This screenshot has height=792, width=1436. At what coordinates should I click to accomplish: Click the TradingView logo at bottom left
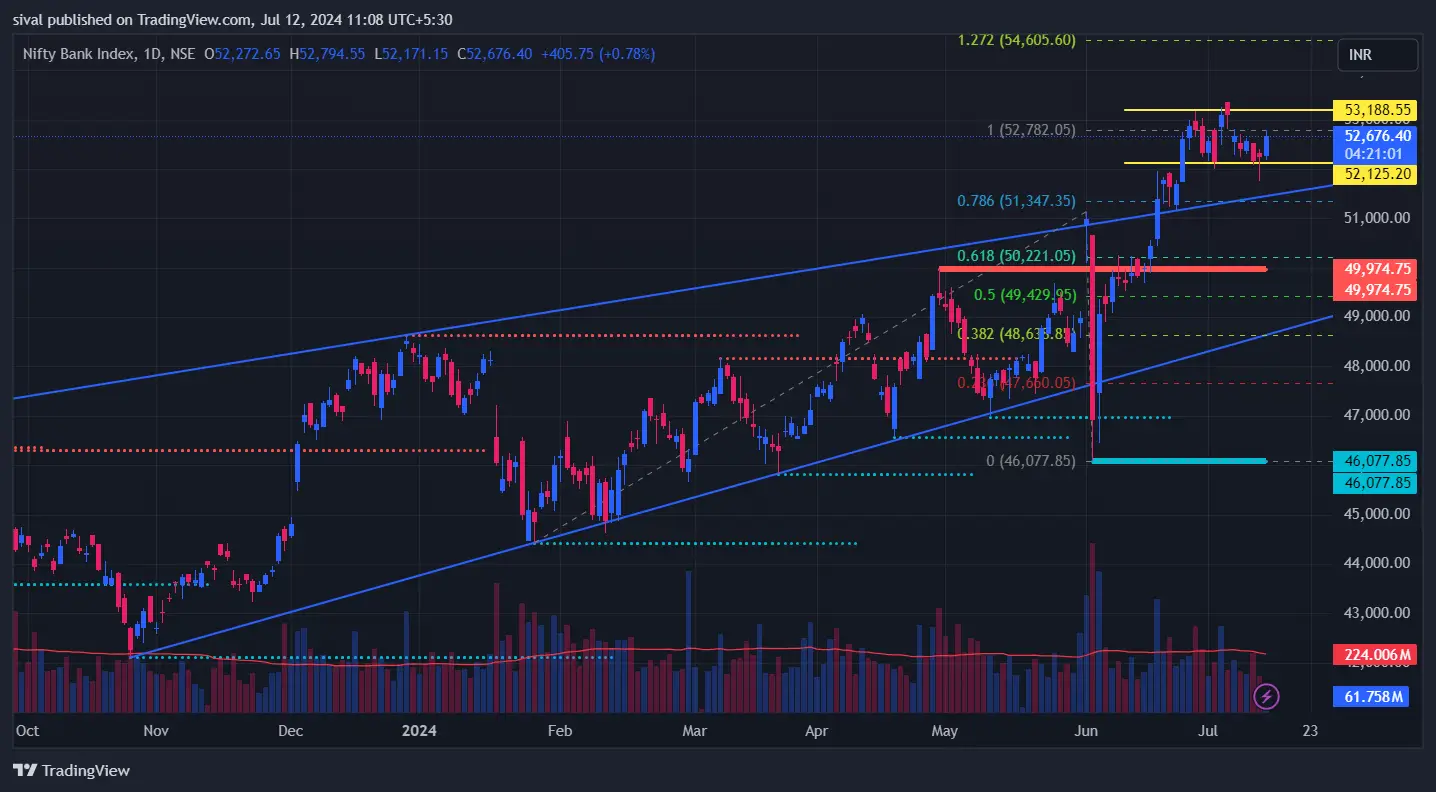point(71,770)
